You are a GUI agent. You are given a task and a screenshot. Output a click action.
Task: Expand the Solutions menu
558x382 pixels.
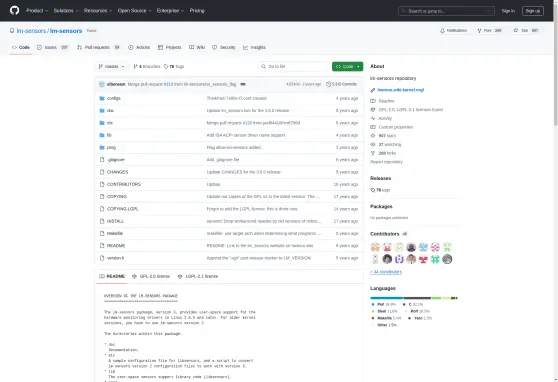(66, 11)
